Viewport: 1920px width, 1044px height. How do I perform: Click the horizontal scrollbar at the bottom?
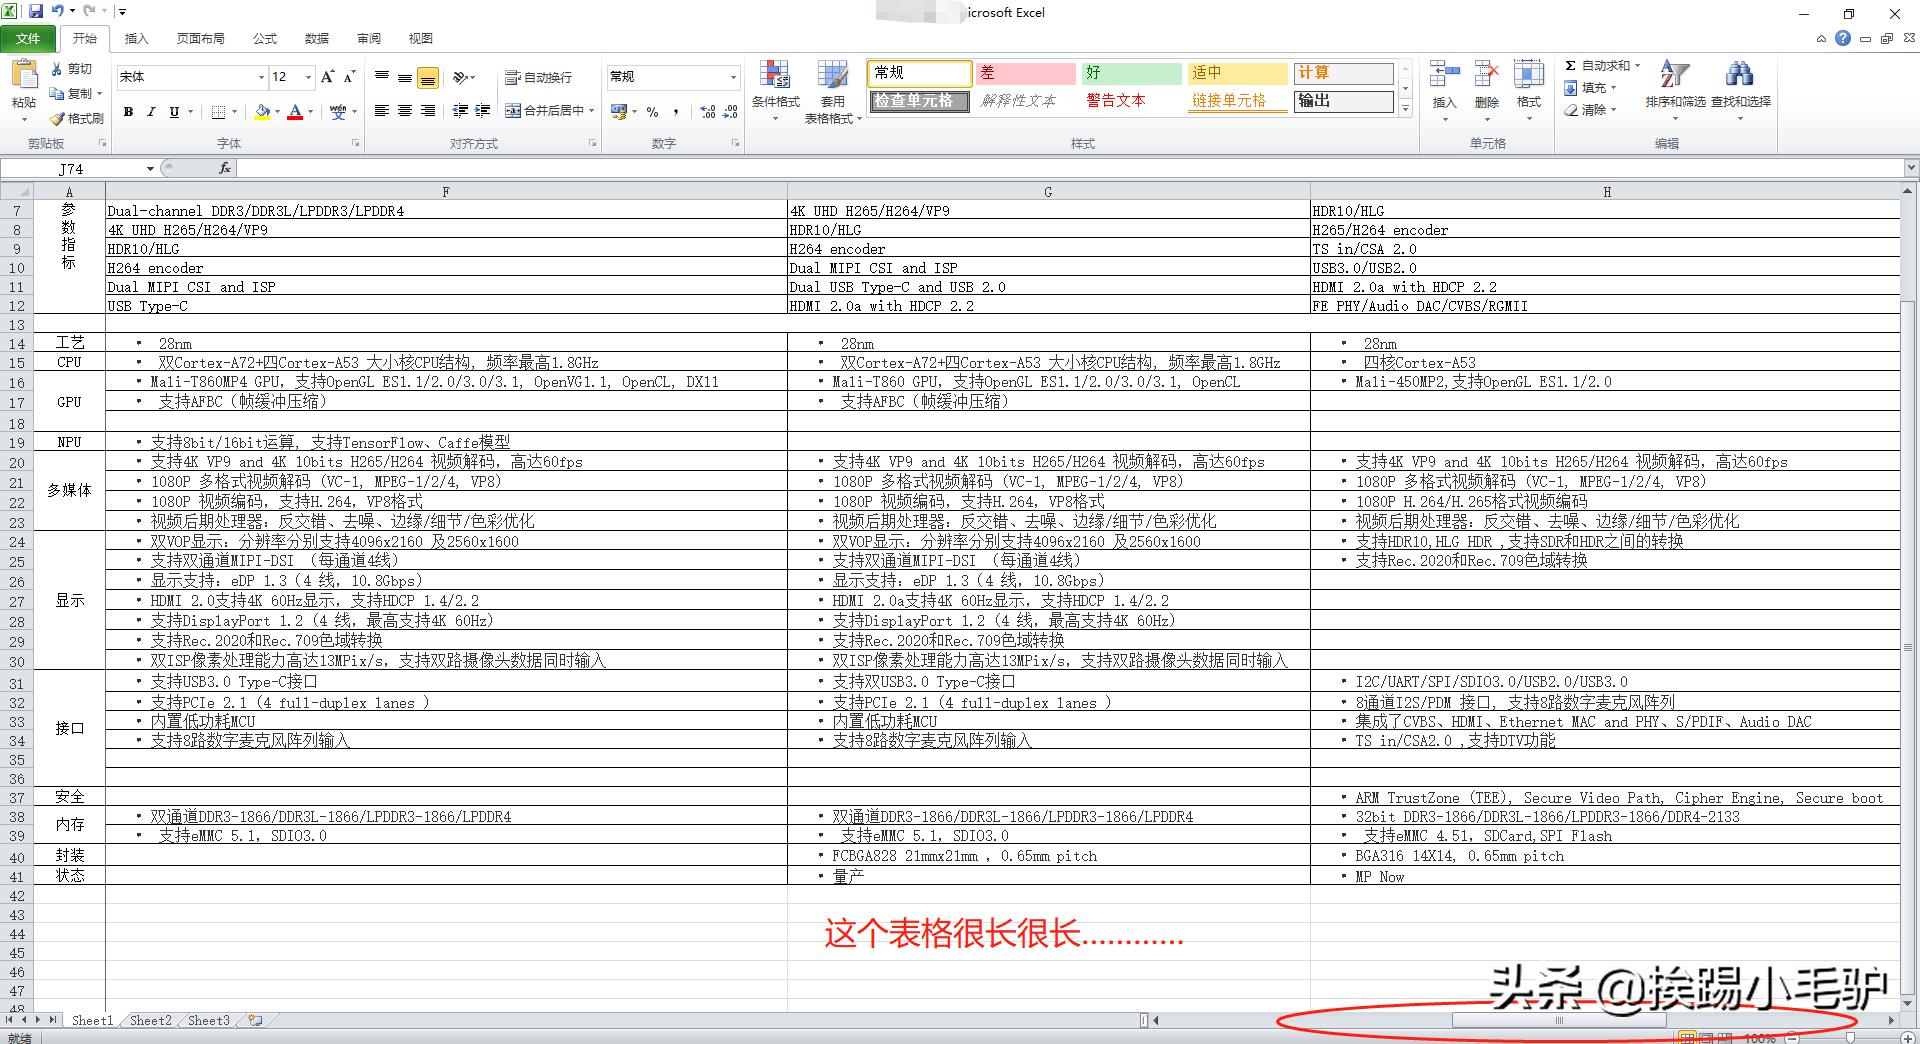(1558, 1020)
